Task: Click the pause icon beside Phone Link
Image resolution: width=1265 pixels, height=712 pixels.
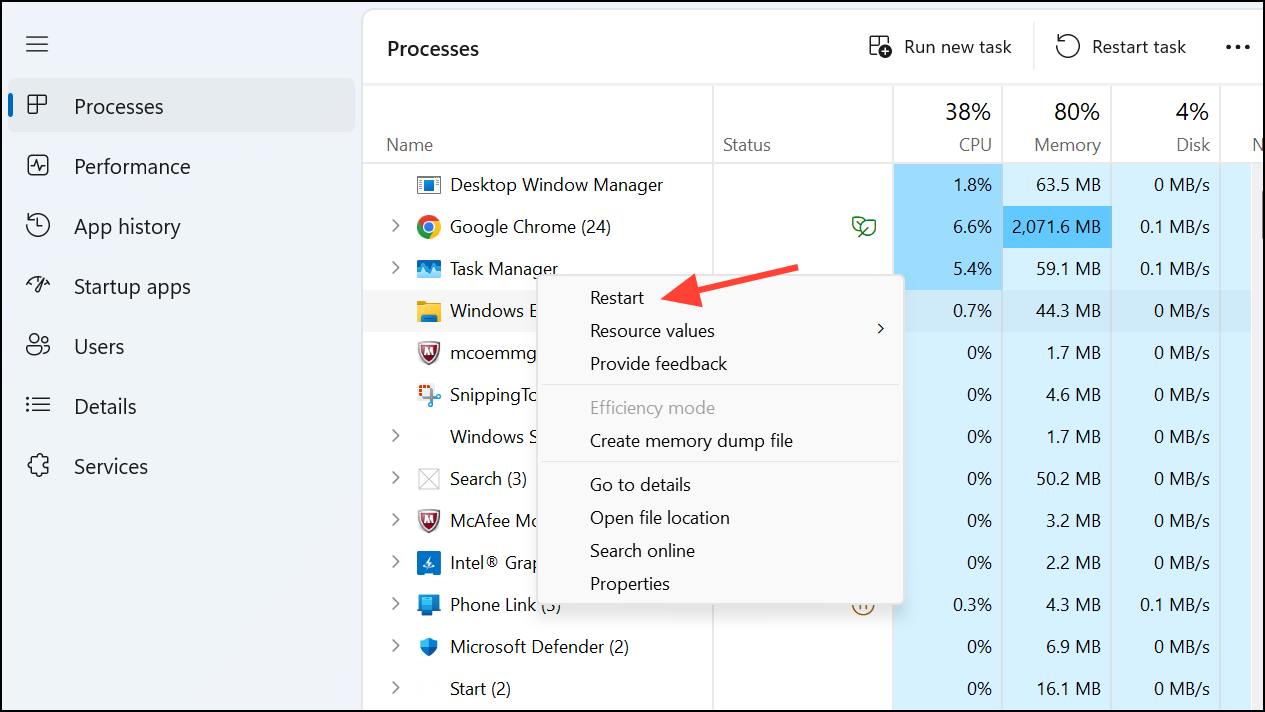Action: click(863, 604)
